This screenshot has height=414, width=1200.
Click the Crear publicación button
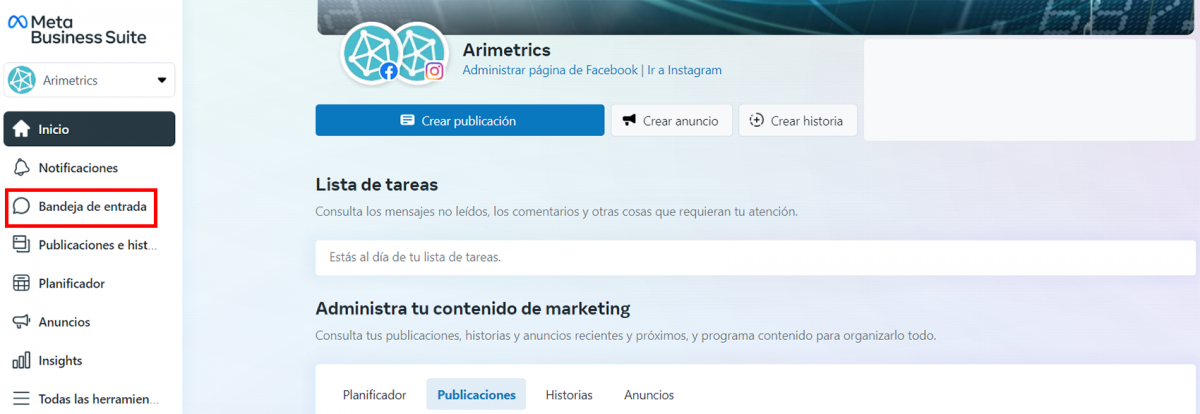pyautogui.click(x=460, y=120)
